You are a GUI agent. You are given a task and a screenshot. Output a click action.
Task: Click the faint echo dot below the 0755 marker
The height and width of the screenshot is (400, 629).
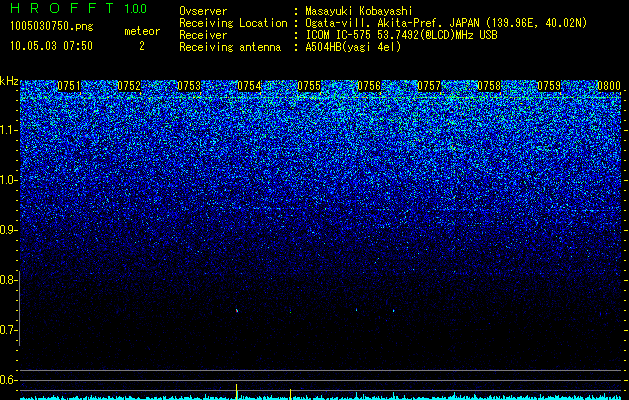point(290,312)
